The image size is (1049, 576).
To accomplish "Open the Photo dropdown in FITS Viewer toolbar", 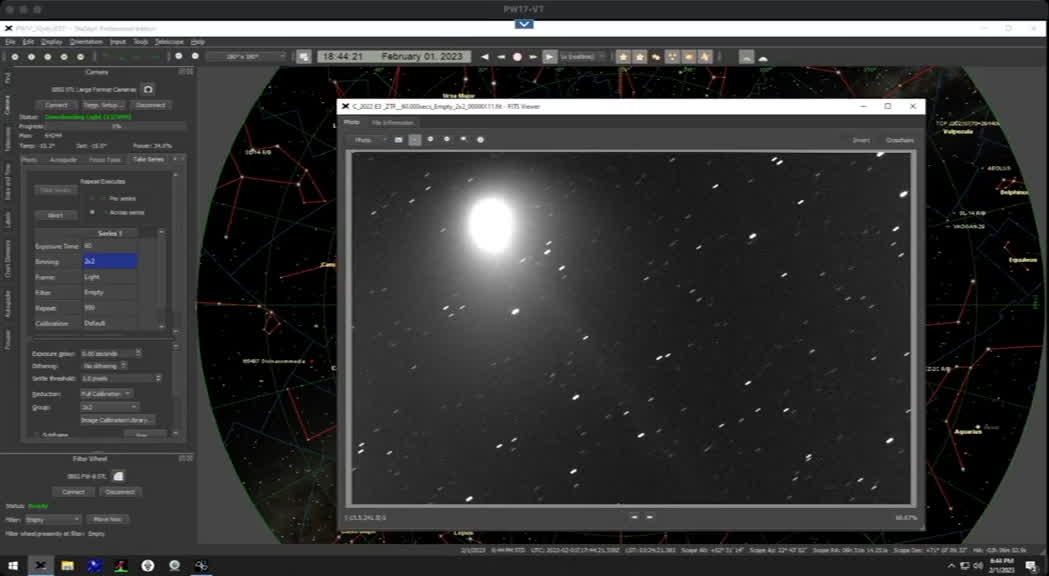I will pyautogui.click(x=368, y=140).
